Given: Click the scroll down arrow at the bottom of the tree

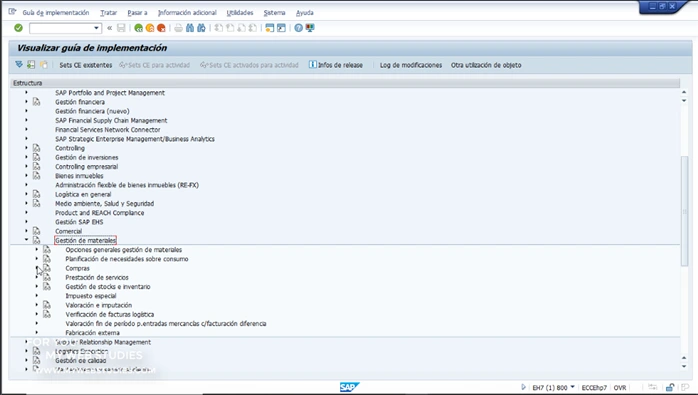Looking at the screenshot, I should click(x=684, y=366).
